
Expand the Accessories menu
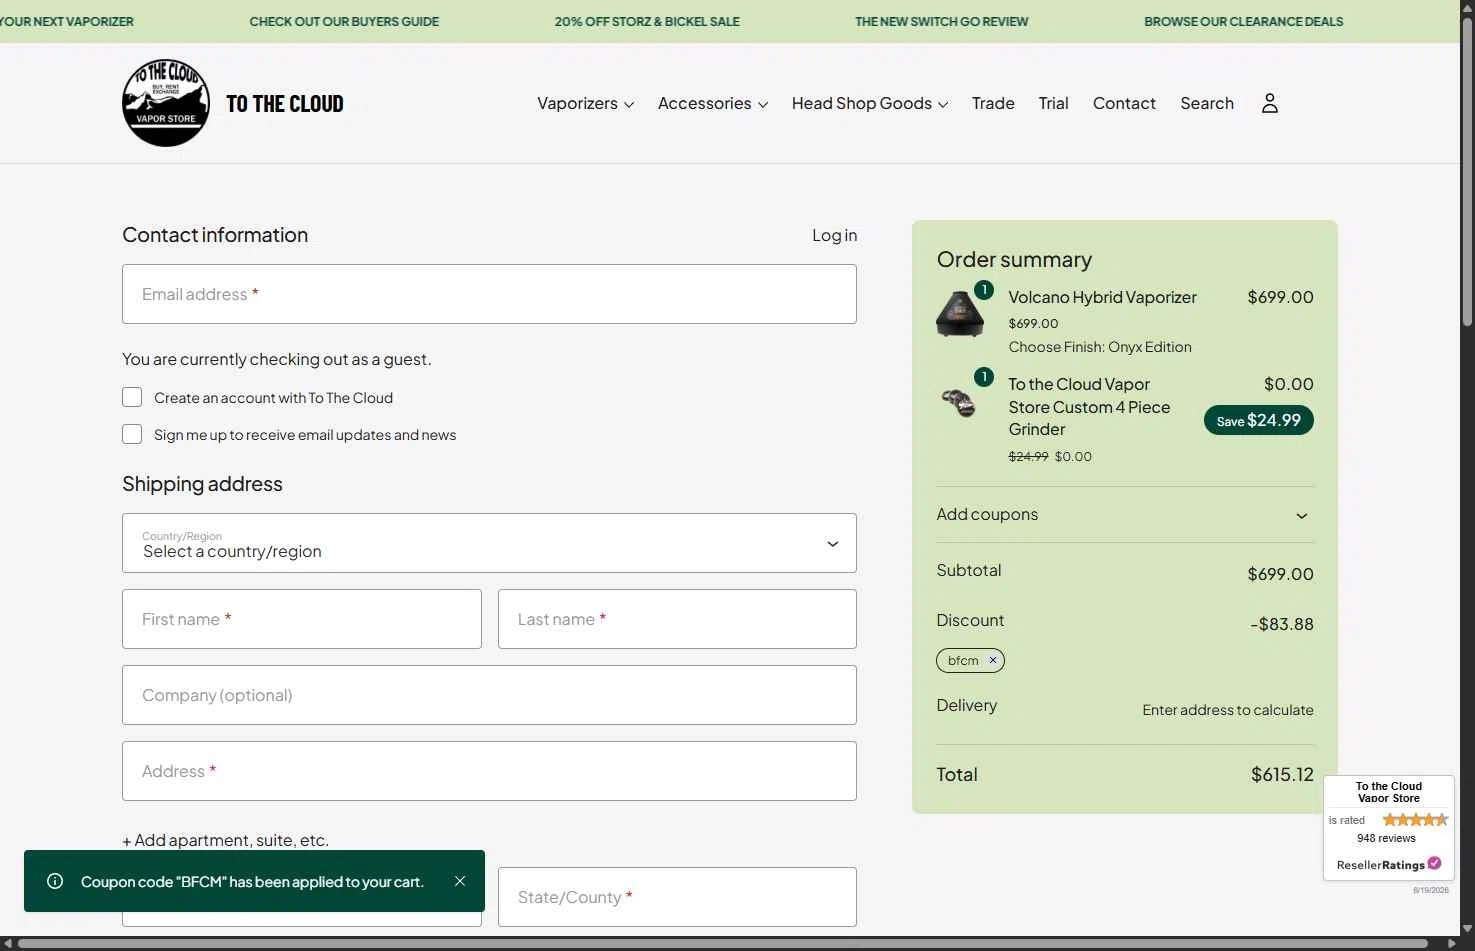point(713,103)
